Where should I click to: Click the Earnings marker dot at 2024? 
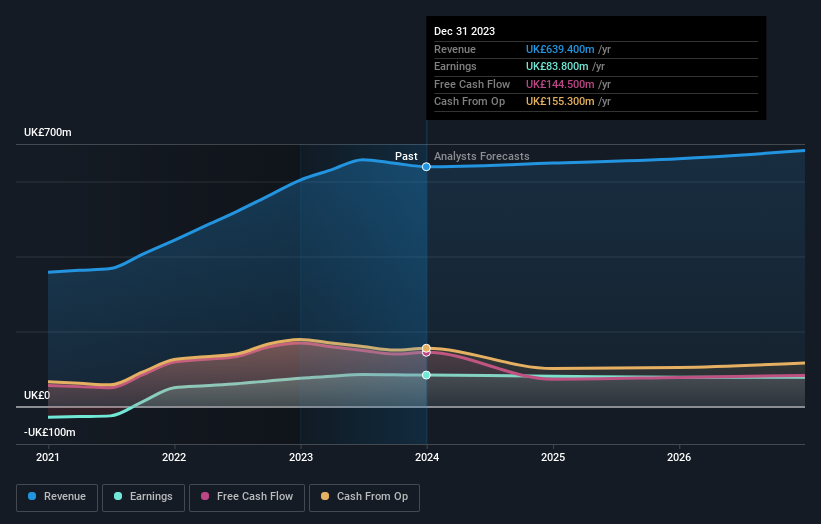pos(426,375)
